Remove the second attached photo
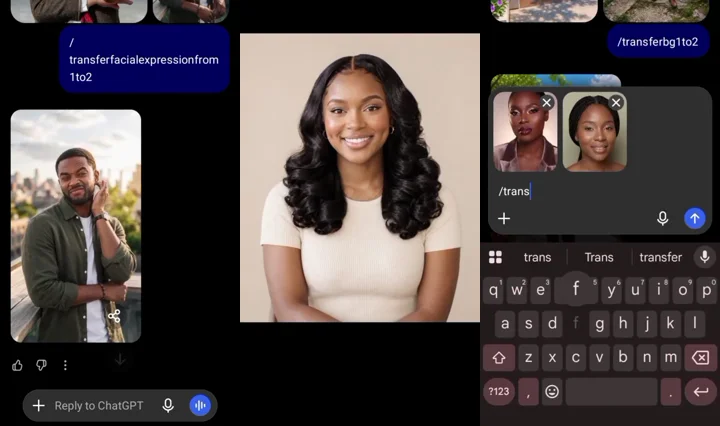The image size is (720, 426). coord(616,102)
